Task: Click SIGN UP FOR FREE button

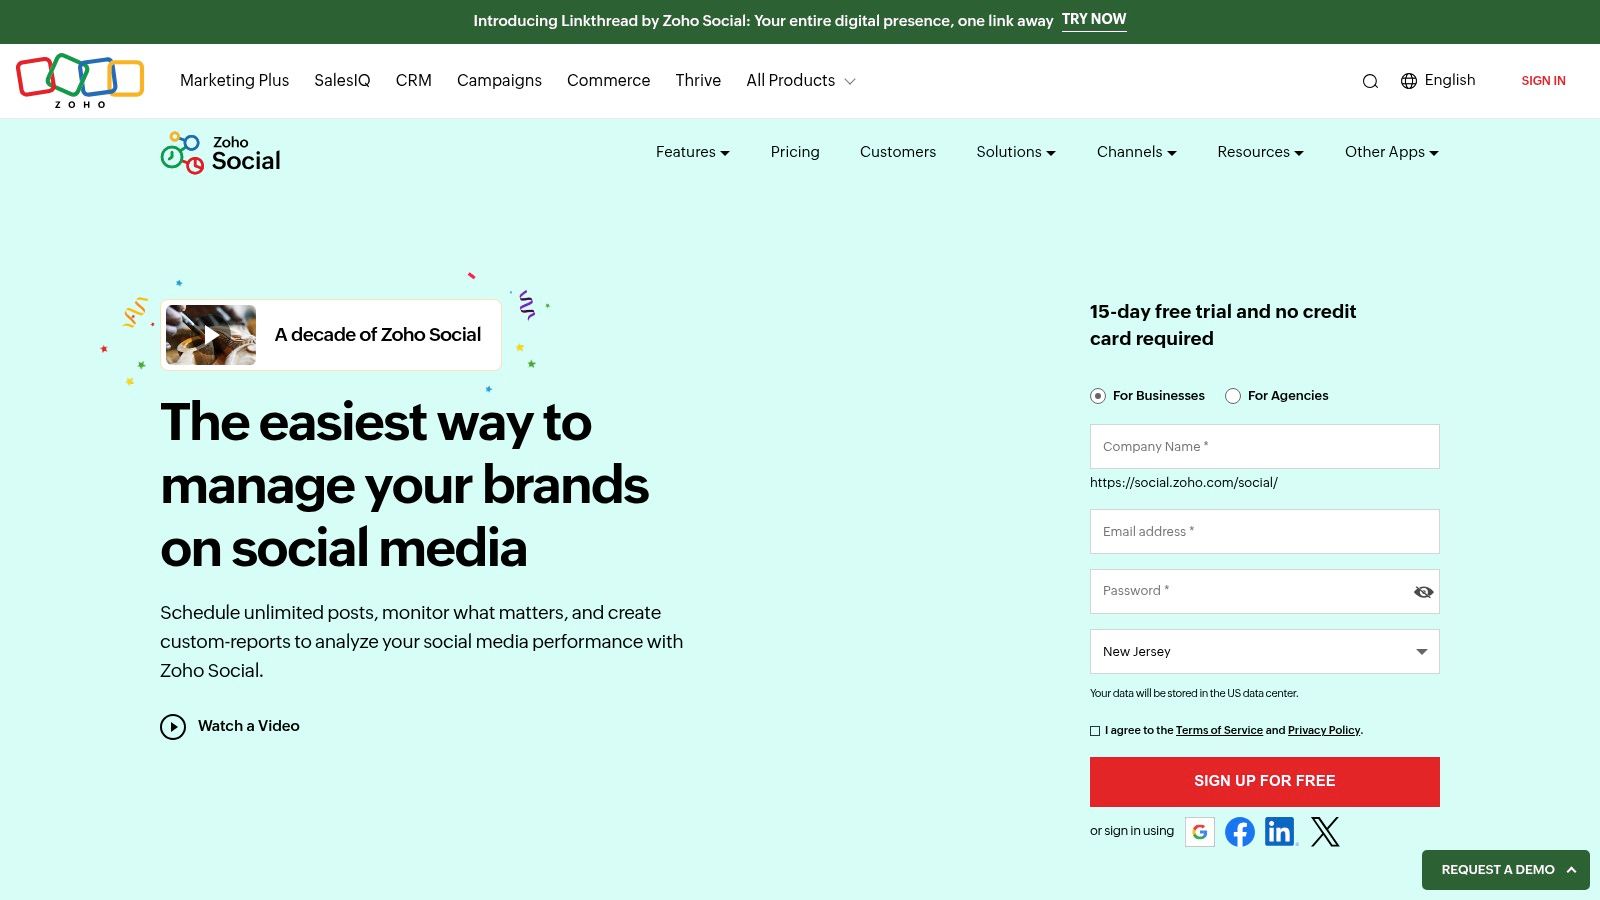Action: (1265, 782)
